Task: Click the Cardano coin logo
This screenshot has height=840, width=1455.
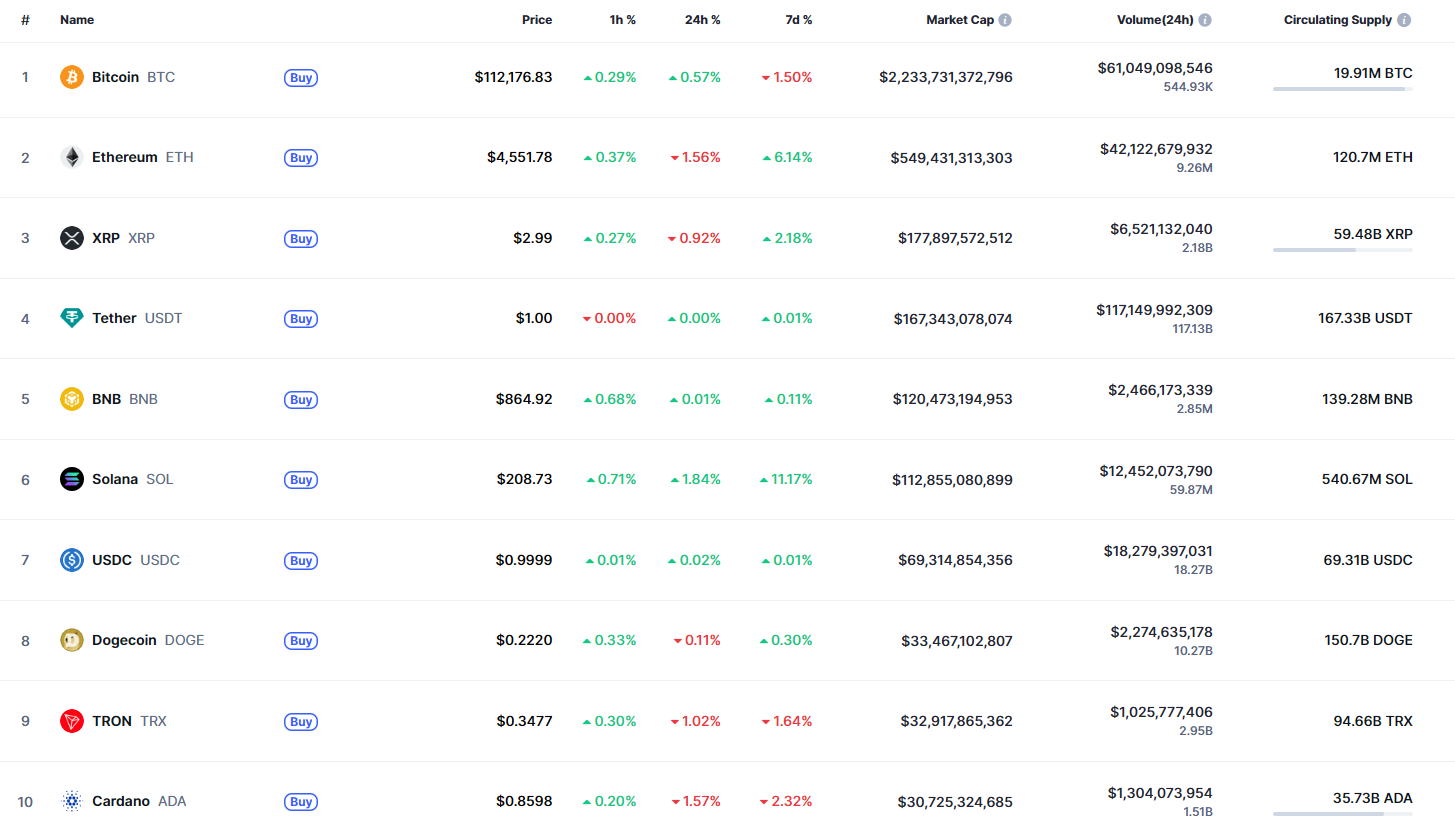Action: [72, 801]
